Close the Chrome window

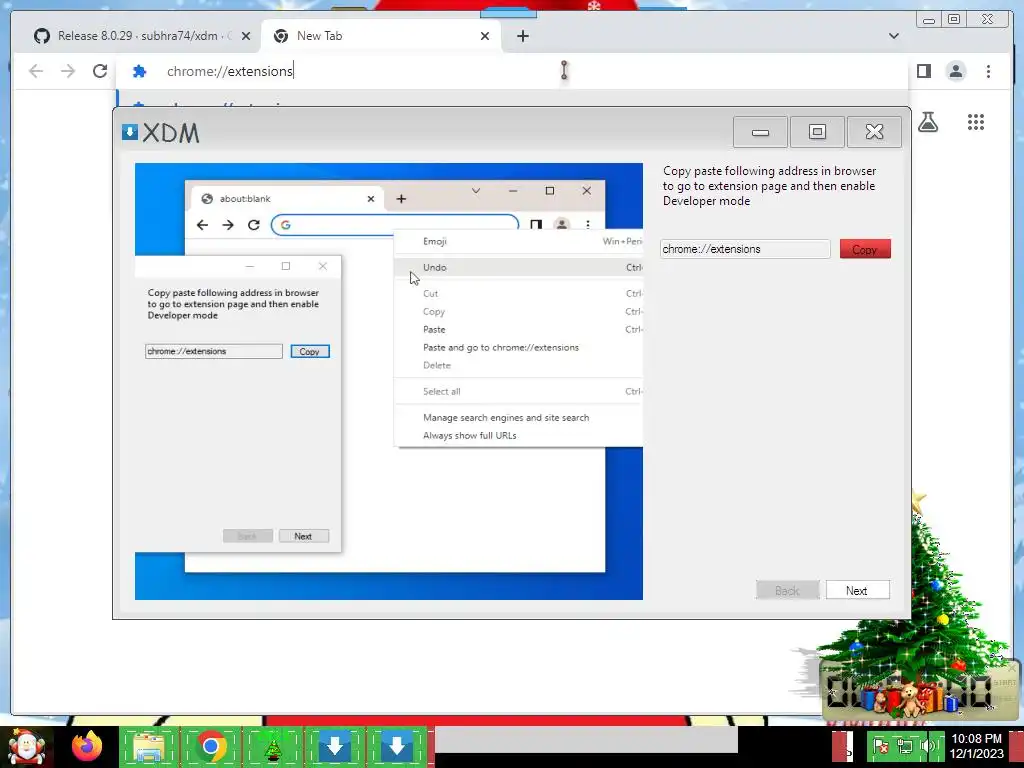pyautogui.click(x=987, y=20)
